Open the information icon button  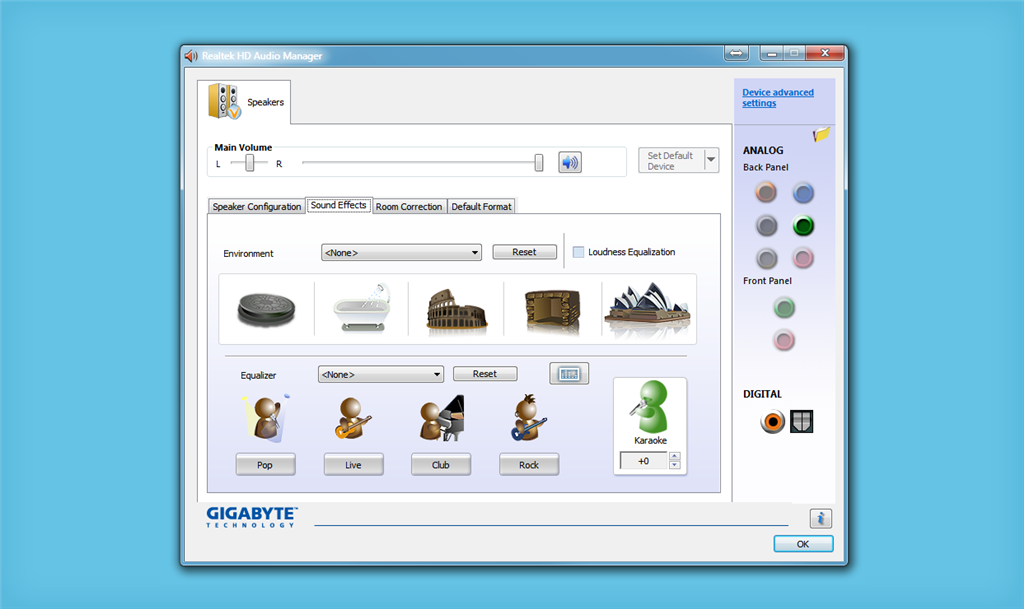(821, 518)
